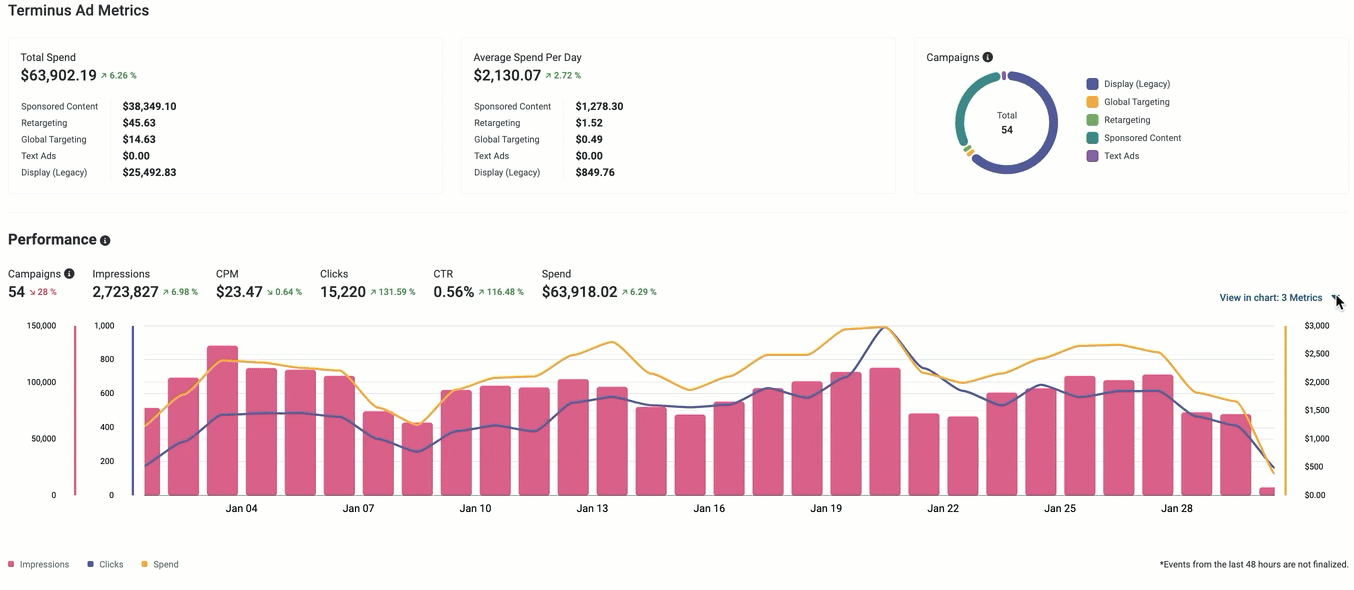The image size is (1354, 590).
Task: Click the Jan 28 axis label on chart
Action: [1176, 509]
